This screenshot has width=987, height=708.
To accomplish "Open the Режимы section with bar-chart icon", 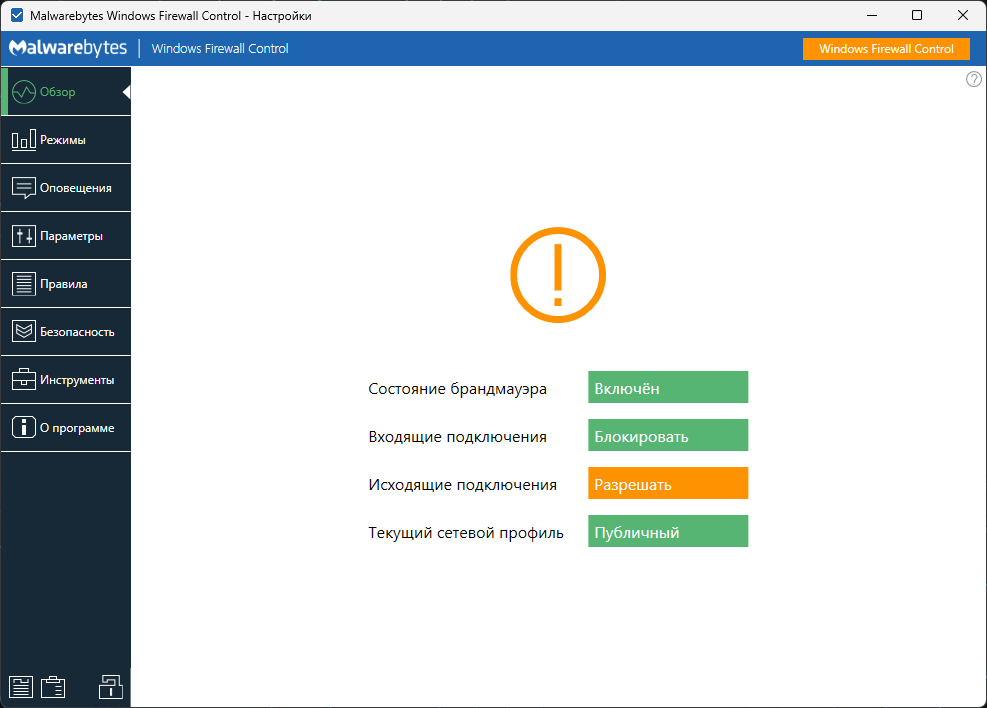I will pyautogui.click(x=65, y=140).
